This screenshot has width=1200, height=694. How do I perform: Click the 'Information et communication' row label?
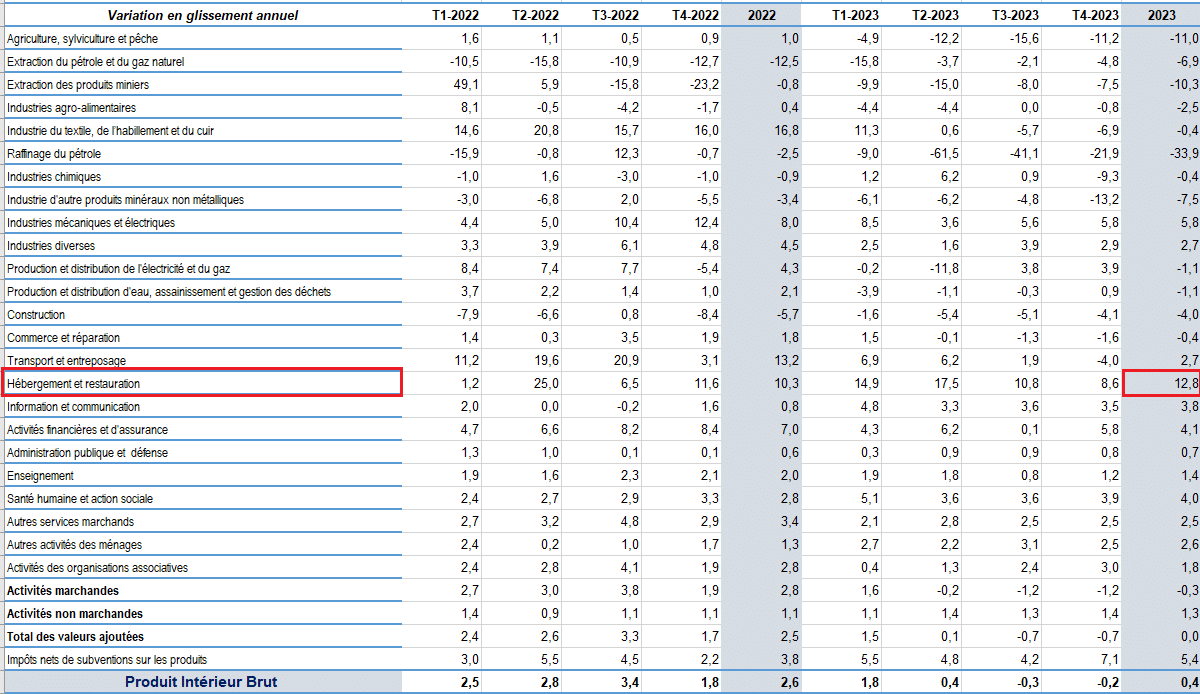tap(73, 407)
